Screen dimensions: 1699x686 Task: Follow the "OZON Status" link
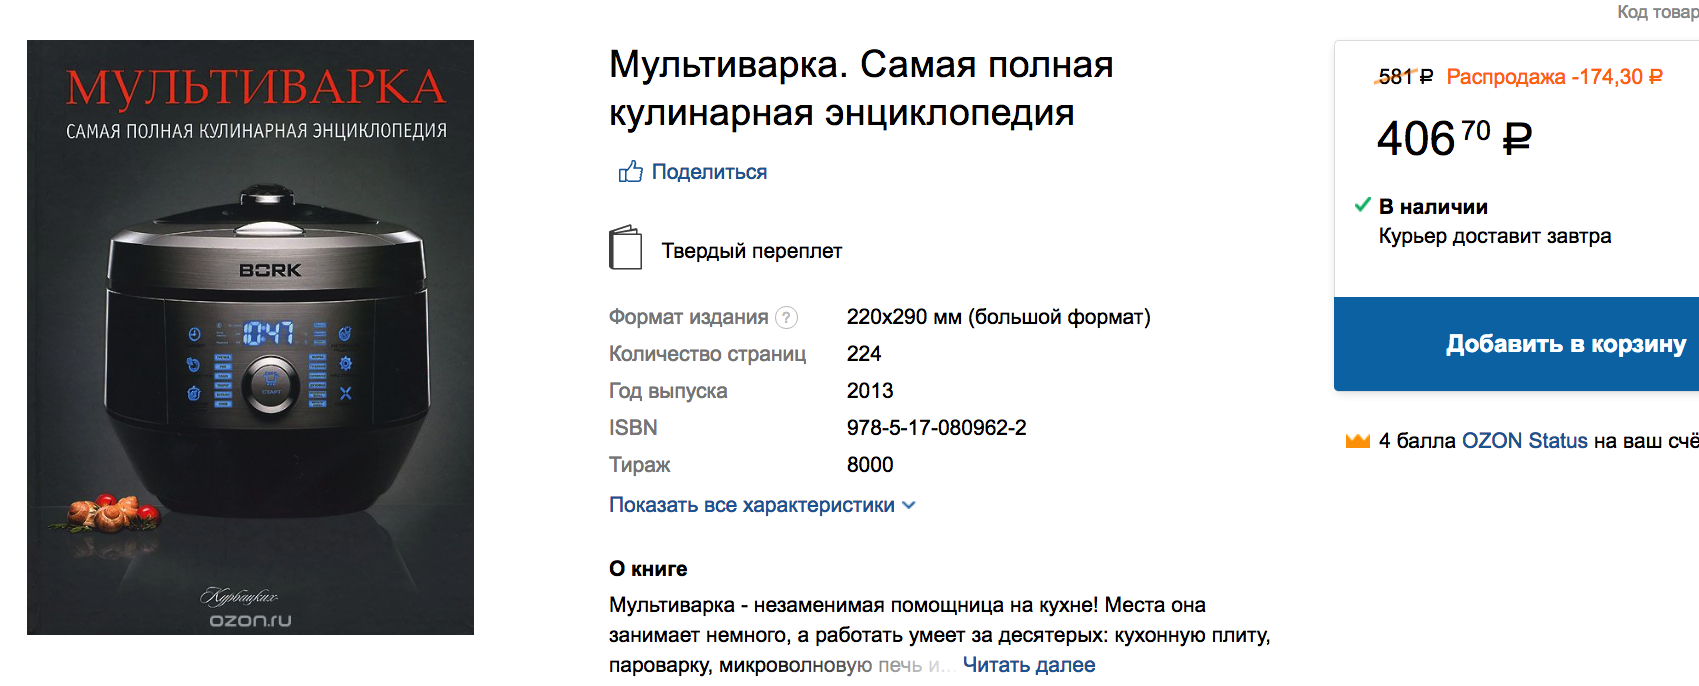(1524, 441)
